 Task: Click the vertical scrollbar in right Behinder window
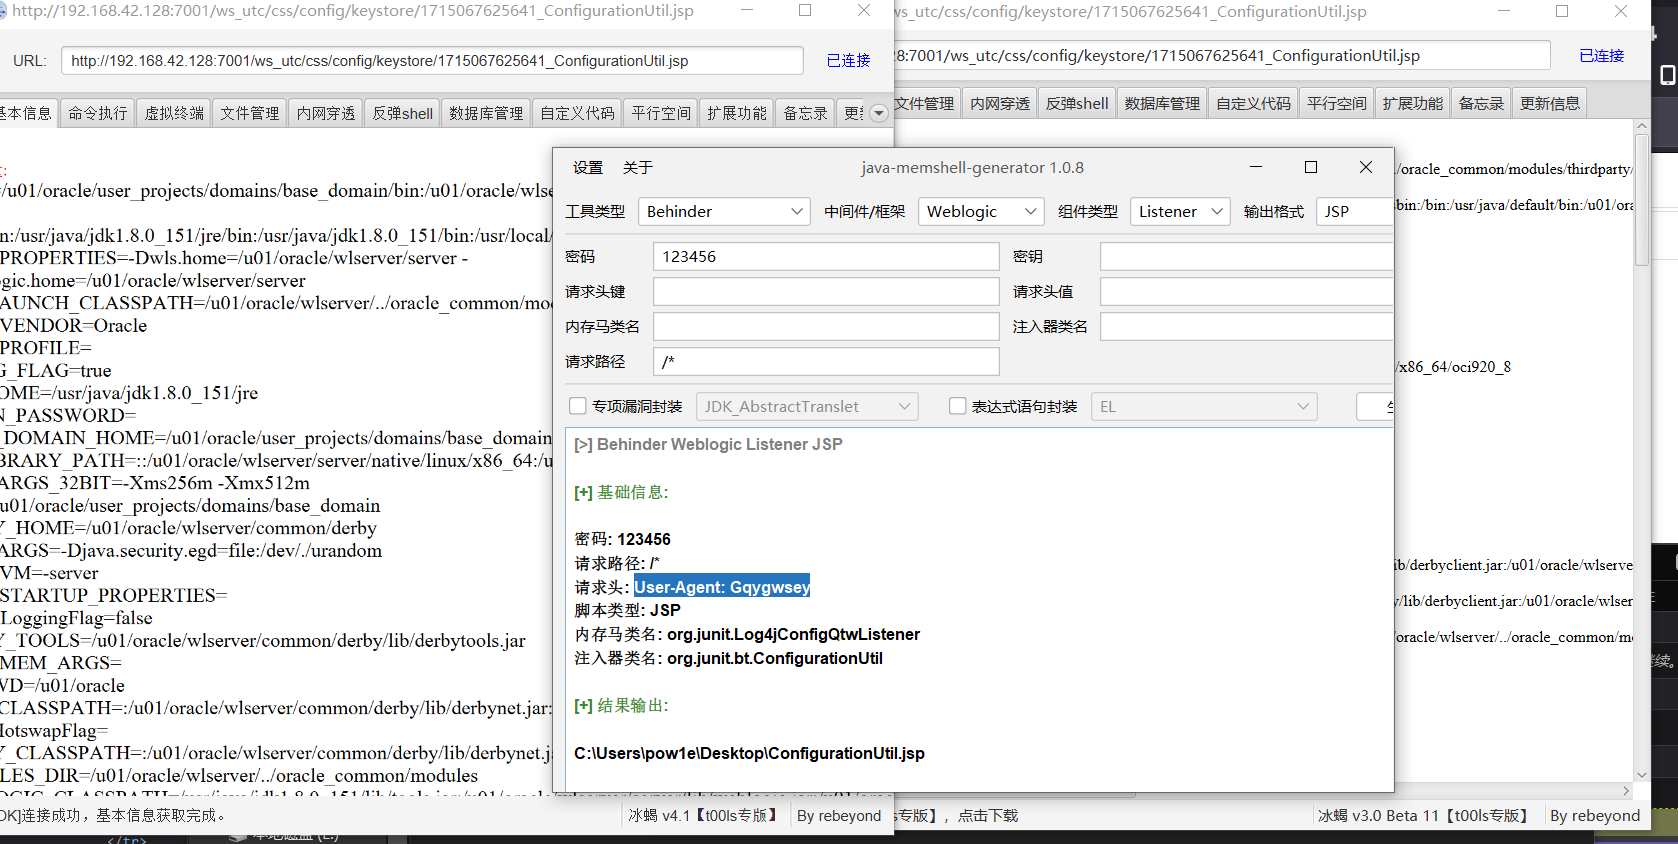[1641, 200]
